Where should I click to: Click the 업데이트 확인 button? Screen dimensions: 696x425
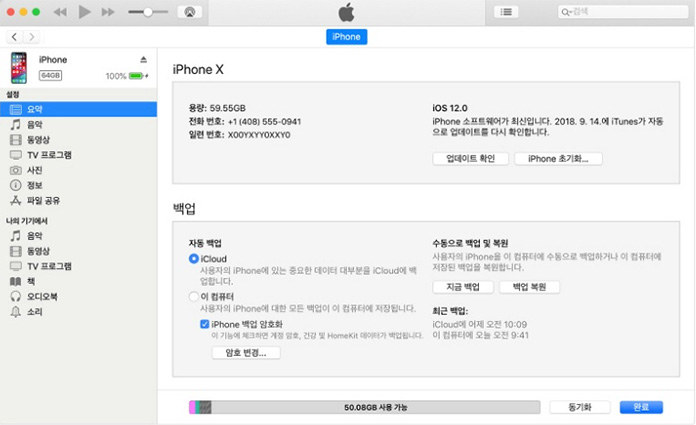point(471,159)
